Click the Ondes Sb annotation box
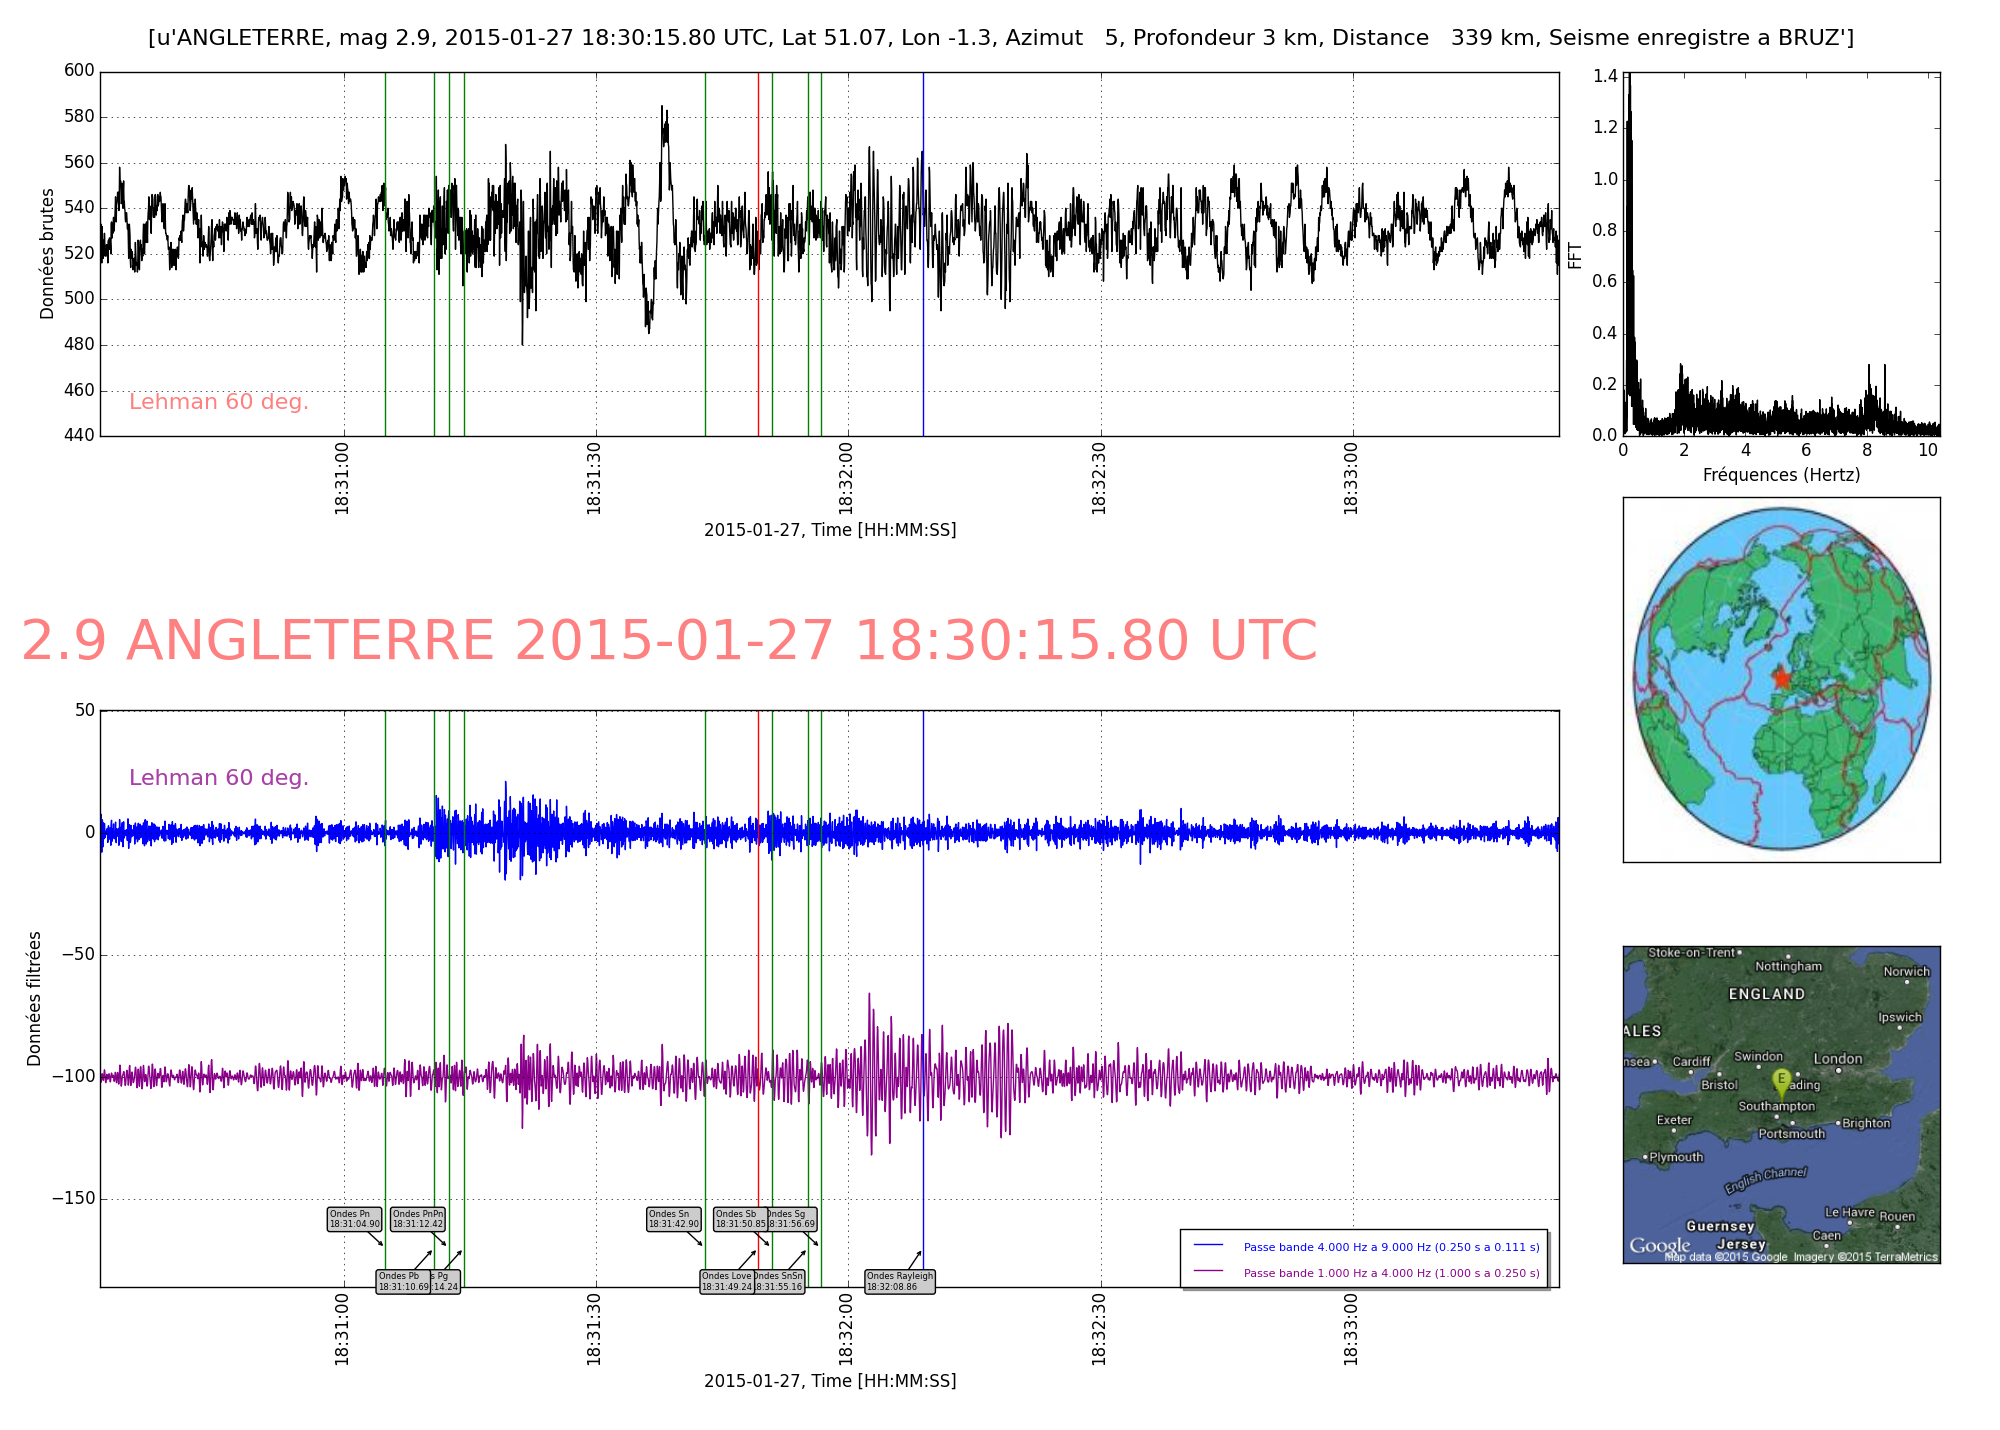 coord(740,1219)
